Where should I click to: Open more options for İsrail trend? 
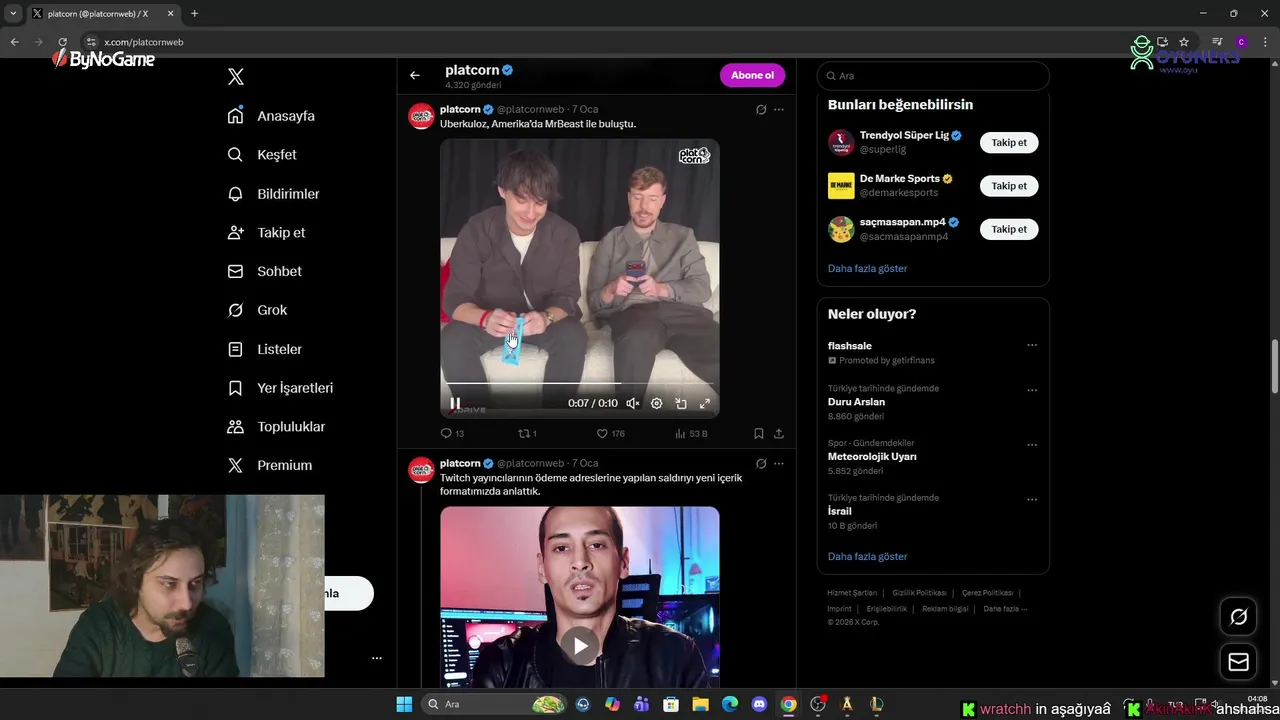coord(1032,499)
